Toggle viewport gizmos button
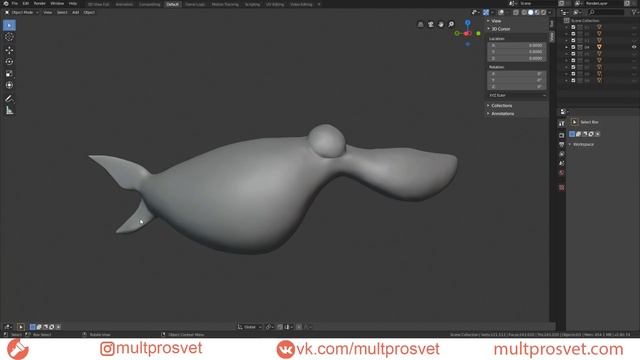This screenshot has height=360, width=640. tap(486, 13)
